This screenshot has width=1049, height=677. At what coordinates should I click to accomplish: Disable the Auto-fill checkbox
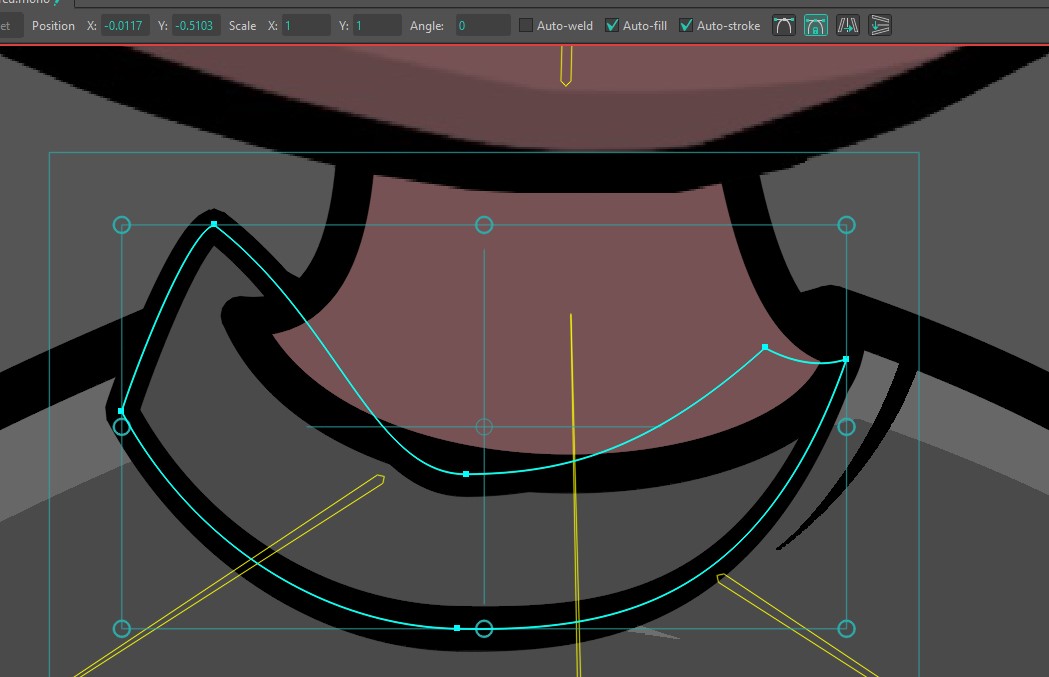(611, 25)
